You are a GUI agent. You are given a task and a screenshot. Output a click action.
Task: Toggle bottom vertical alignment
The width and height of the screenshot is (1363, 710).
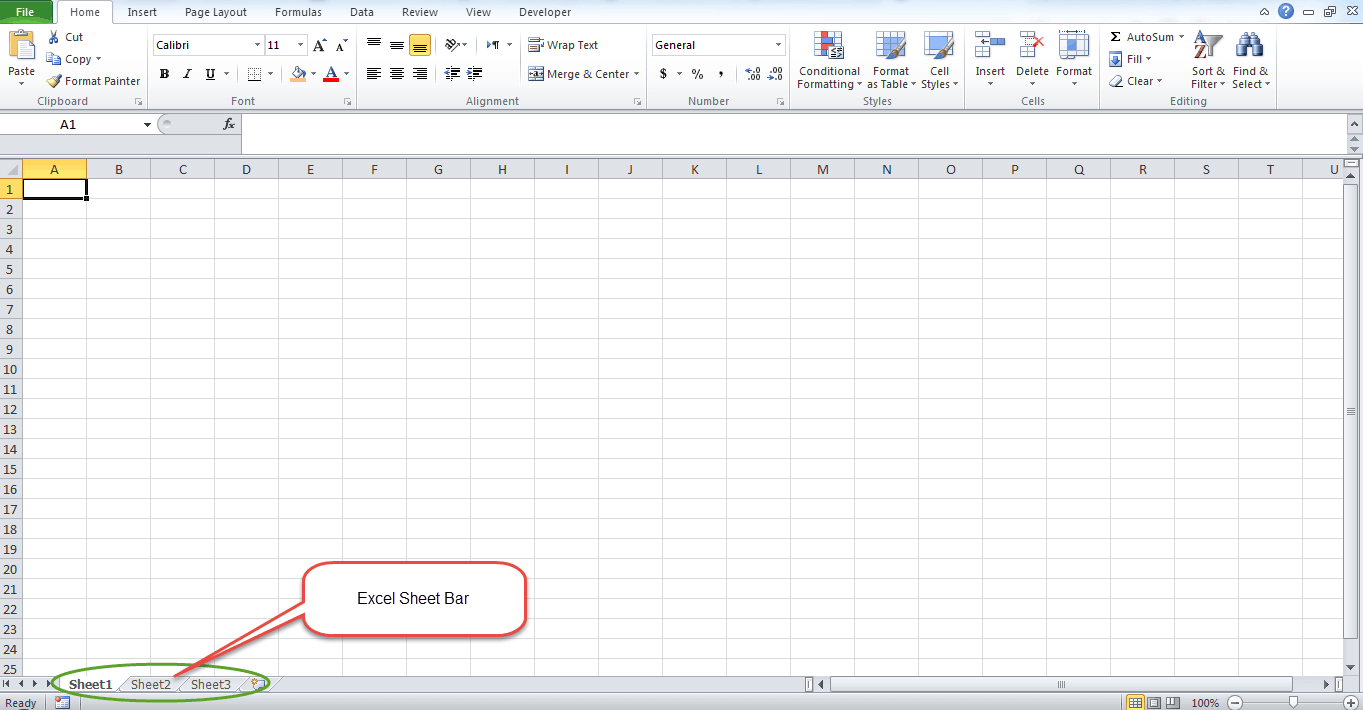coord(420,44)
